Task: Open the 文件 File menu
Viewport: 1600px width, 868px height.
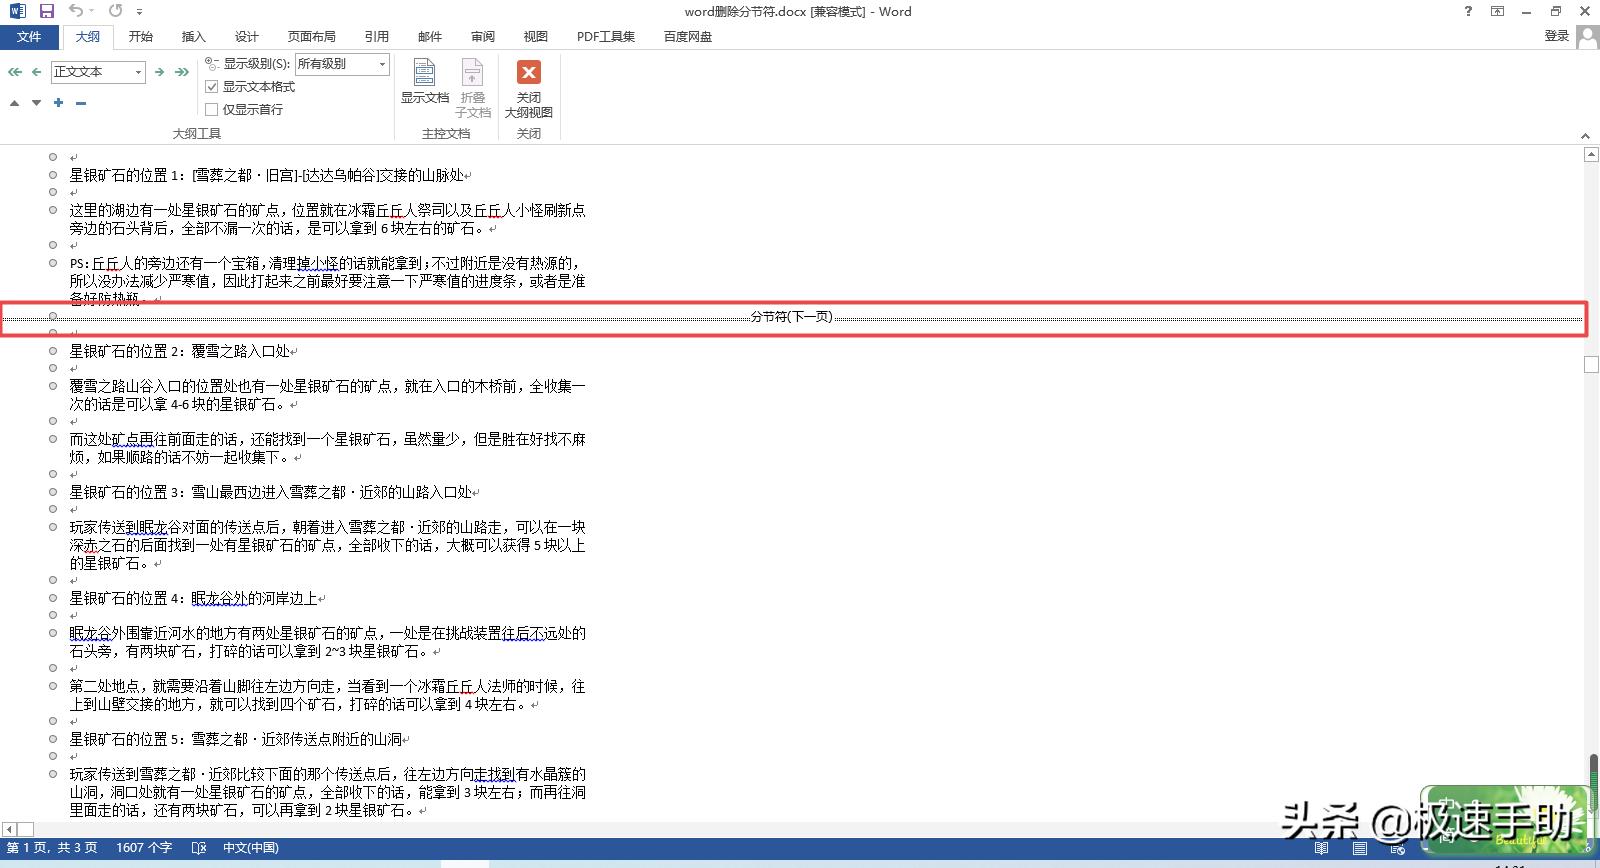Action: 29,37
